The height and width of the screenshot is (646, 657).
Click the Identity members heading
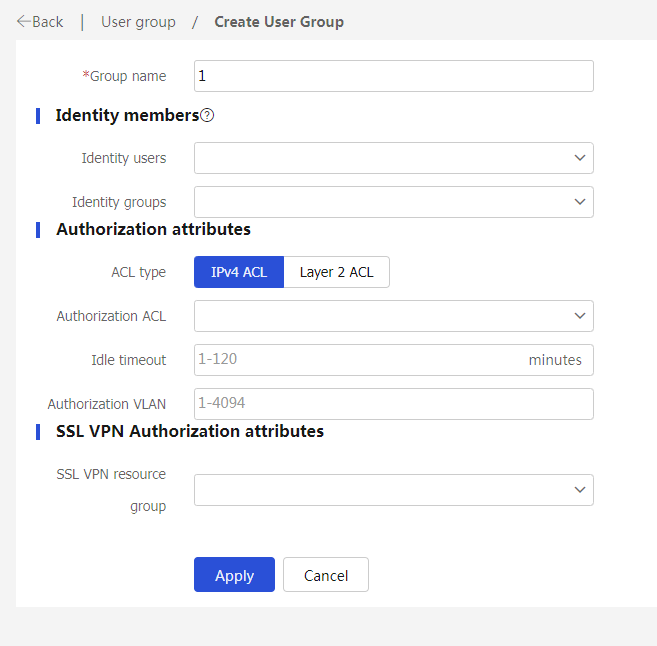[127, 115]
